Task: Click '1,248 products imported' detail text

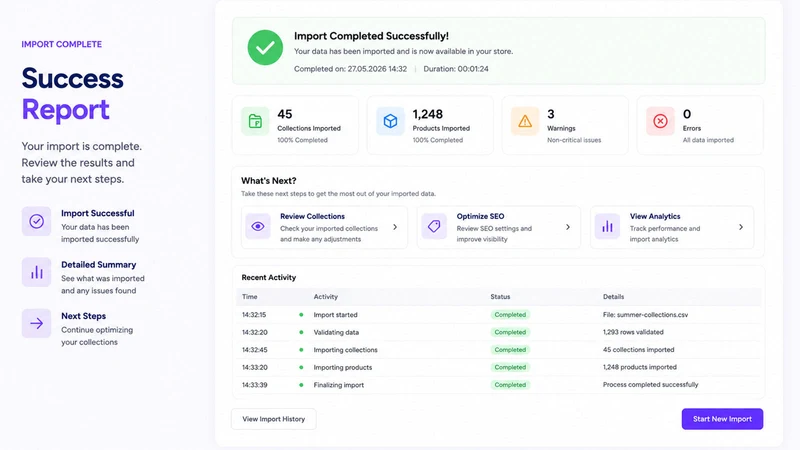Action: click(640, 367)
